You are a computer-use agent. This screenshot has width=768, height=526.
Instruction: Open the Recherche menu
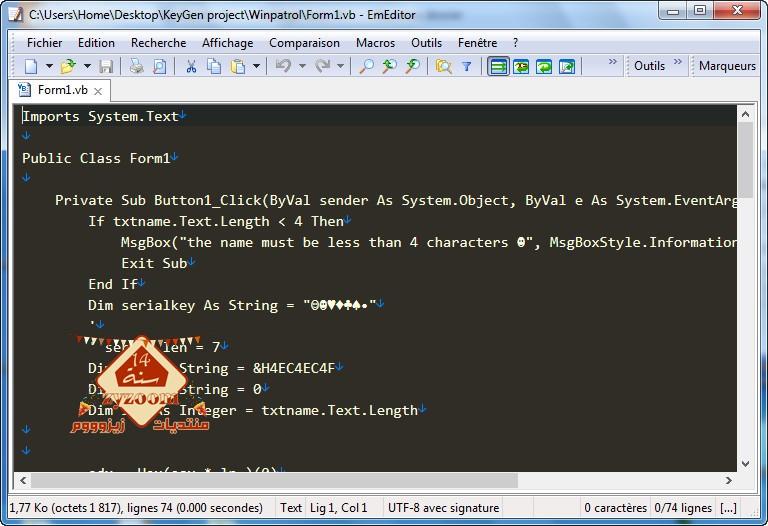158,43
